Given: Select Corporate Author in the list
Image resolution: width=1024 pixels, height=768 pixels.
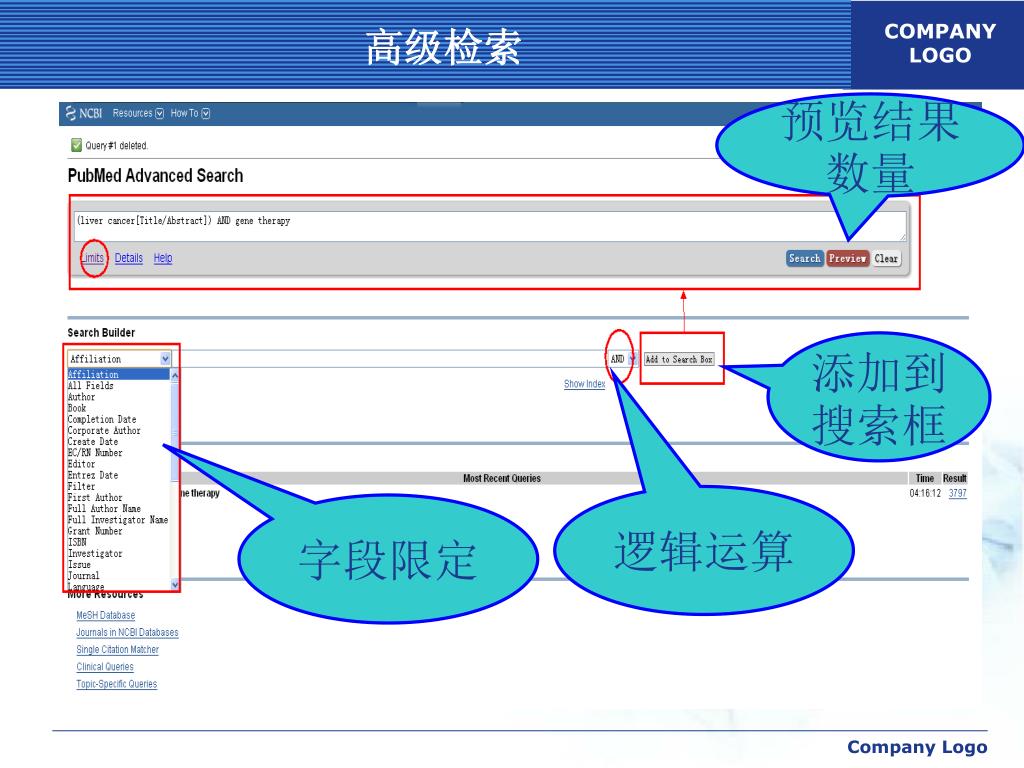Looking at the screenshot, I should (x=118, y=430).
